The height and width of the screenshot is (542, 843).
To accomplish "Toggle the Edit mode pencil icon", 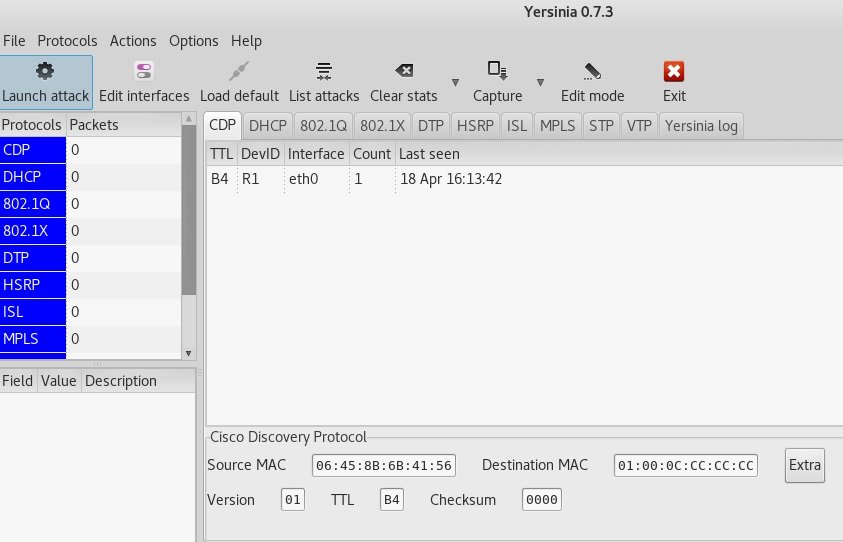I will pos(592,70).
